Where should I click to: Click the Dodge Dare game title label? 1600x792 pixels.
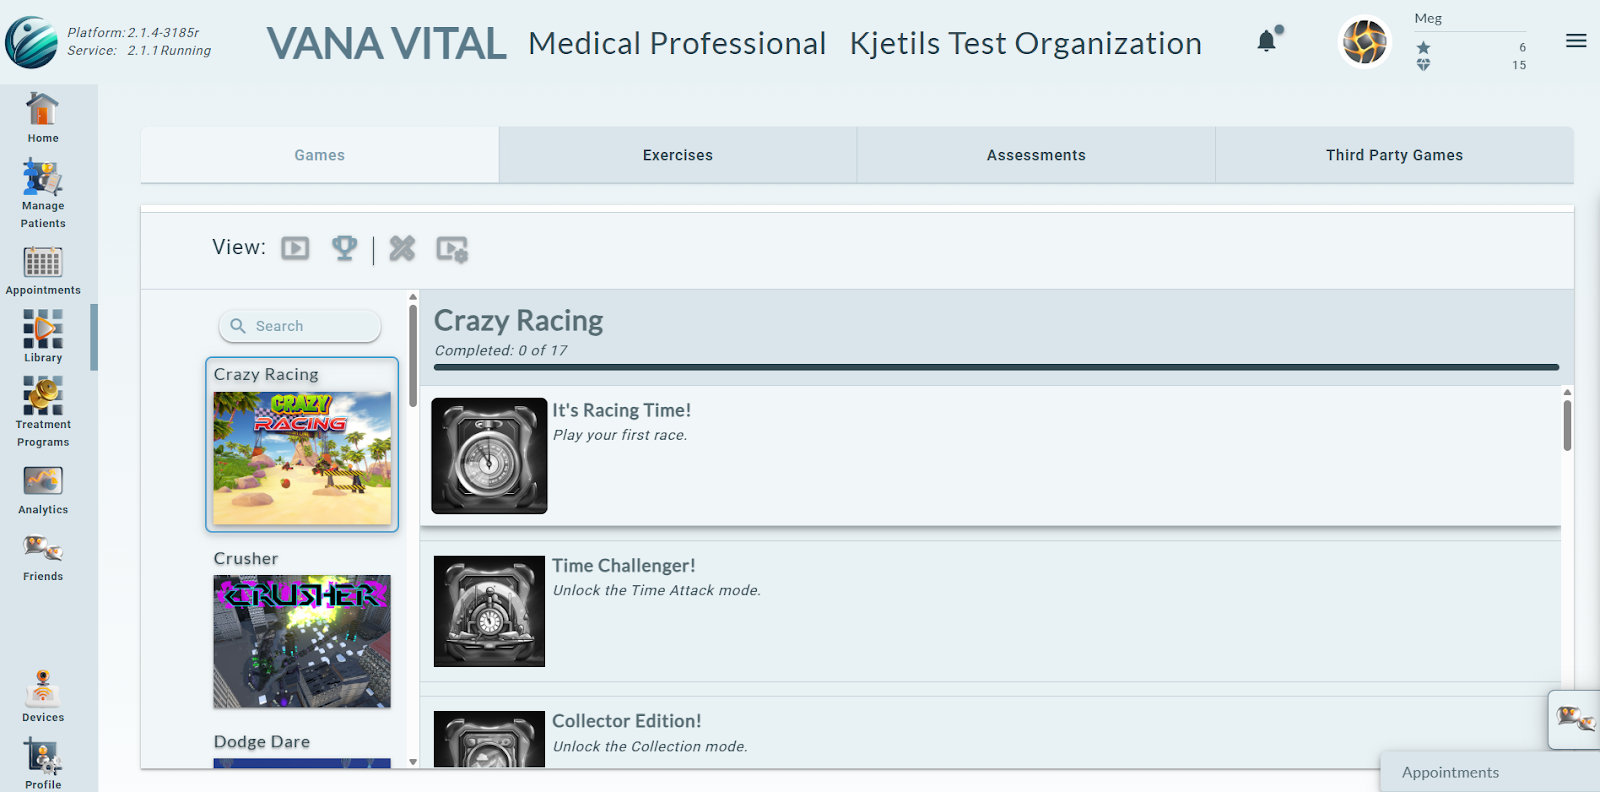tap(262, 741)
